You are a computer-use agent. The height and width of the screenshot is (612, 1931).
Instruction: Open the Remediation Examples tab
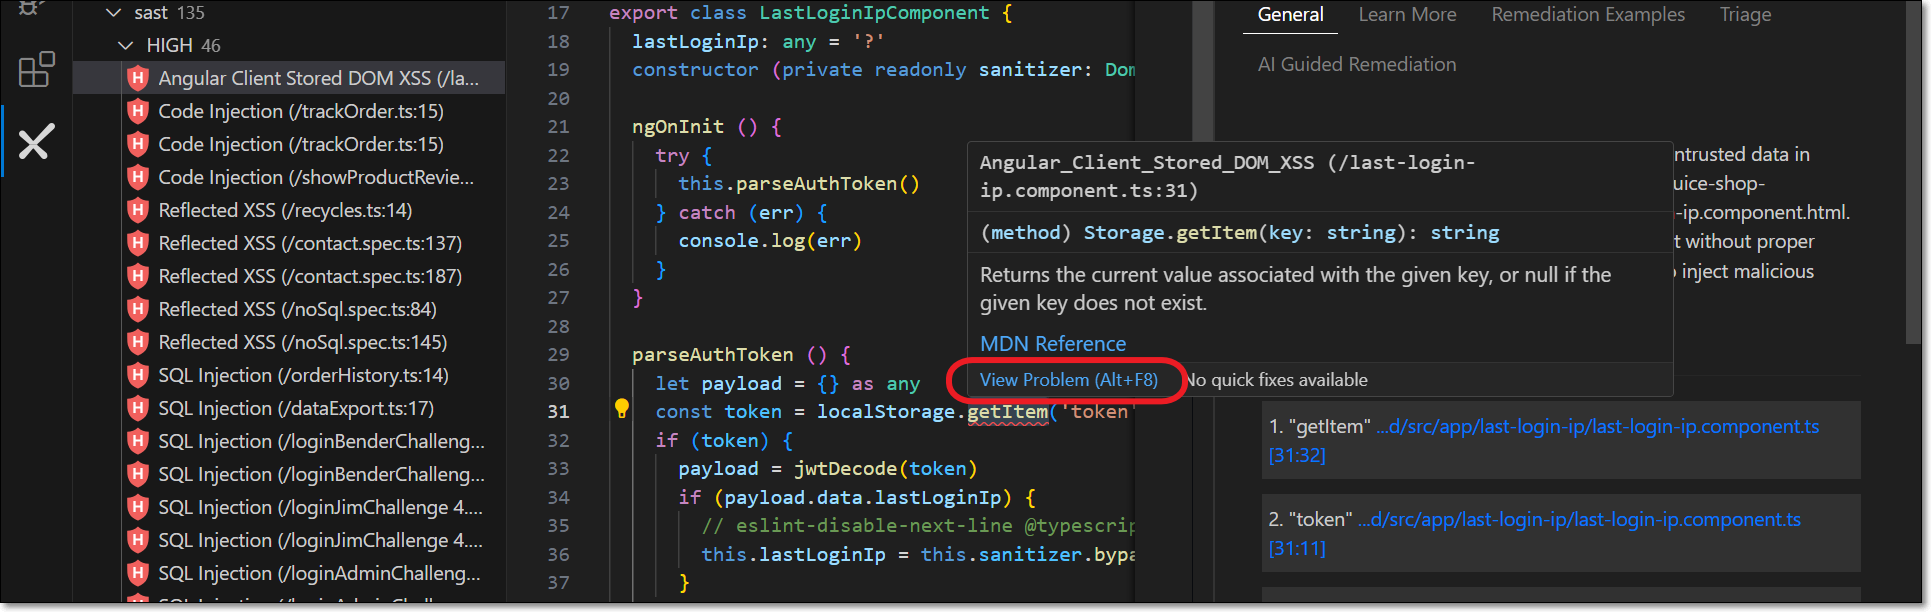pyautogui.click(x=1588, y=15)
